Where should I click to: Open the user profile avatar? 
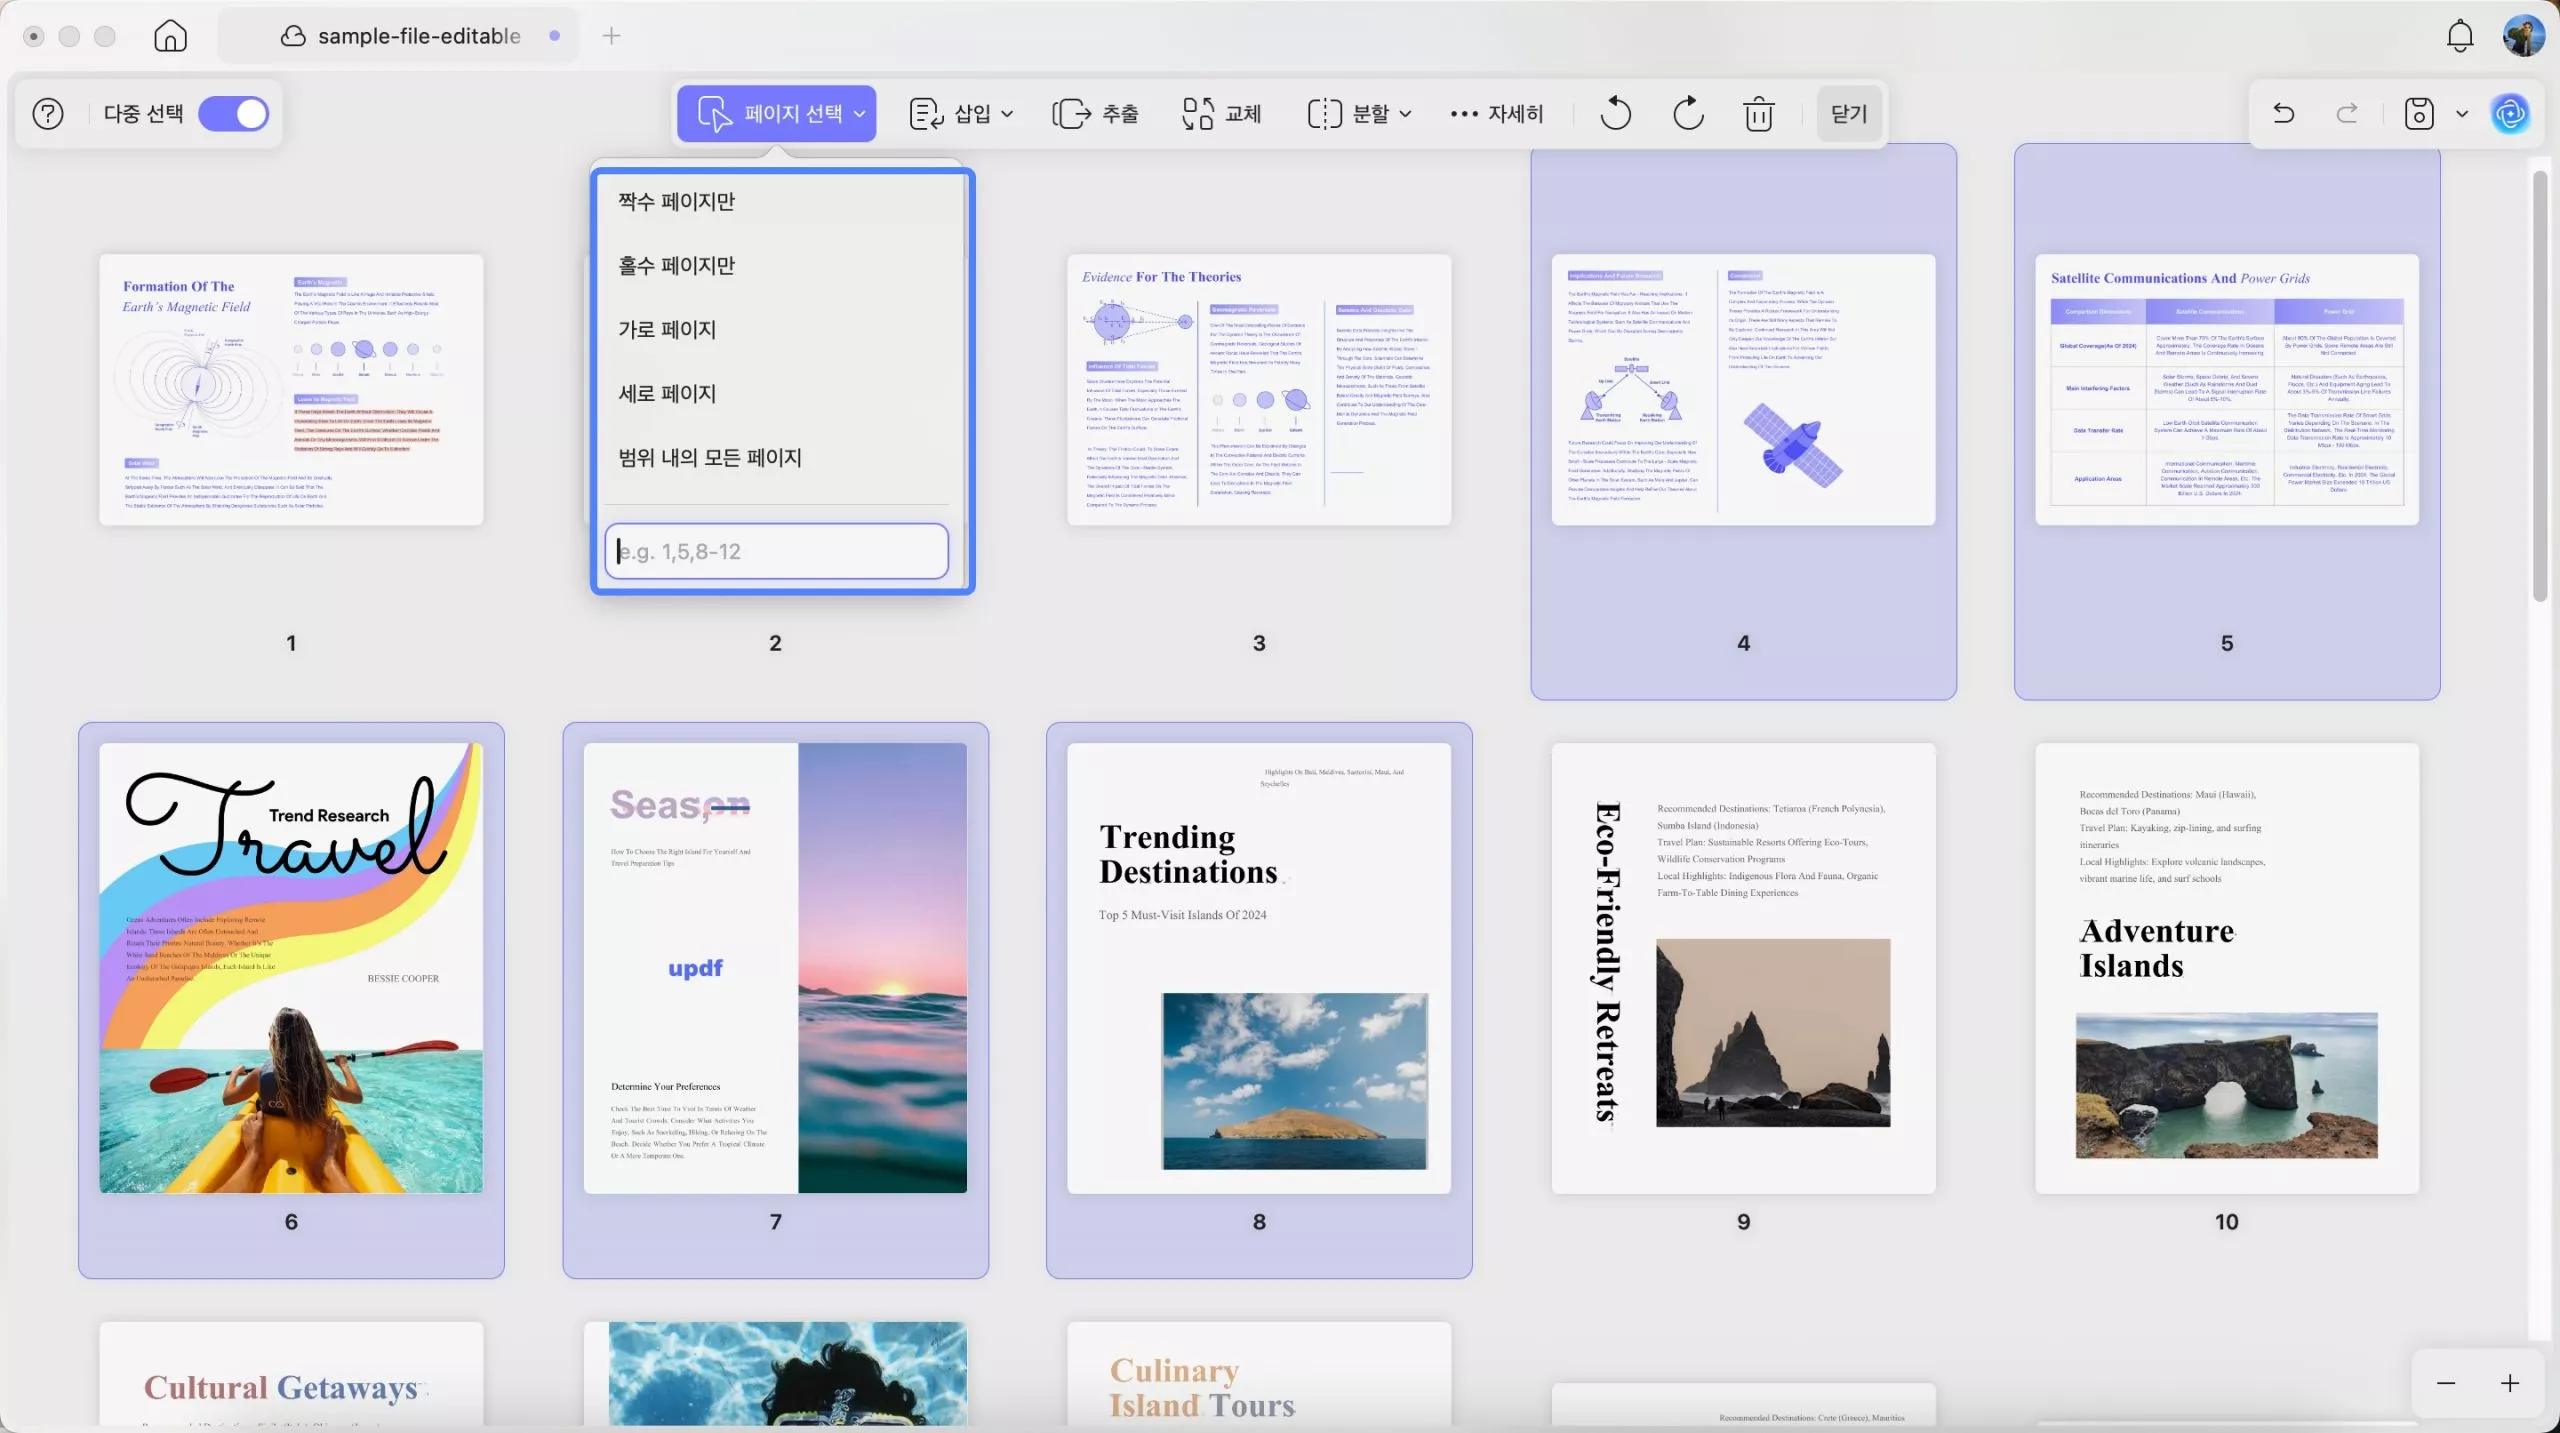(2523, 36)
